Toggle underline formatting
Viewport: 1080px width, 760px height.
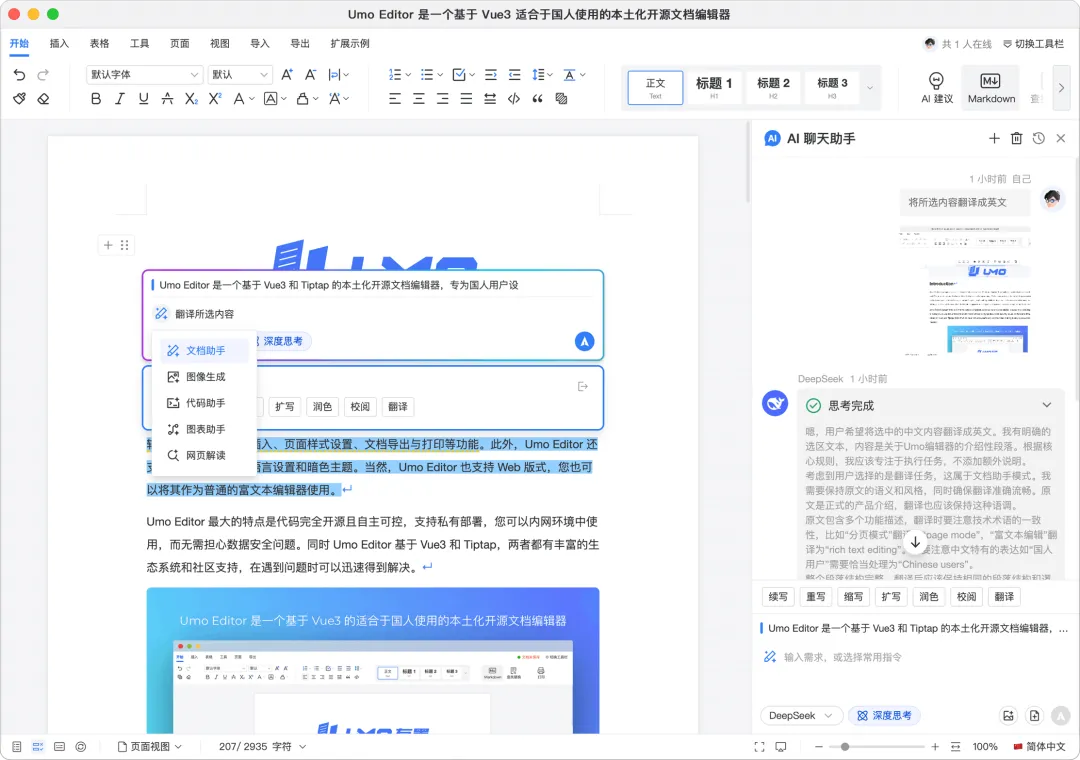point(143,99)
